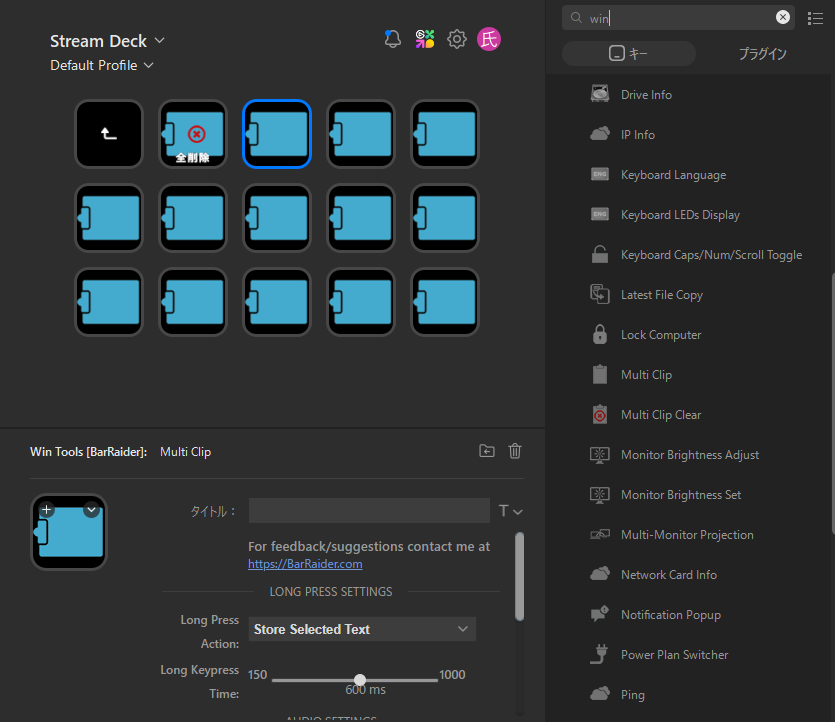Click the action list scrollbar
Viewport: 835px width, 722px height.
pyautogui.click(x=832, y=403)
